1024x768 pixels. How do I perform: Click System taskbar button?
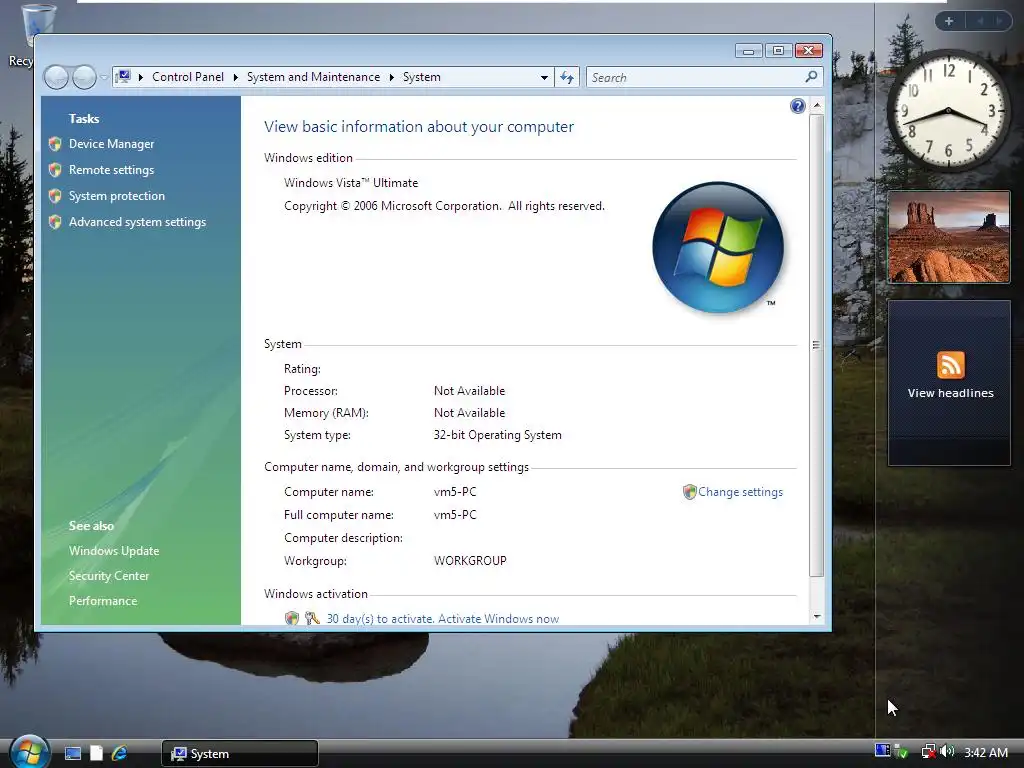pyautogui.click(x=240, y=754)
